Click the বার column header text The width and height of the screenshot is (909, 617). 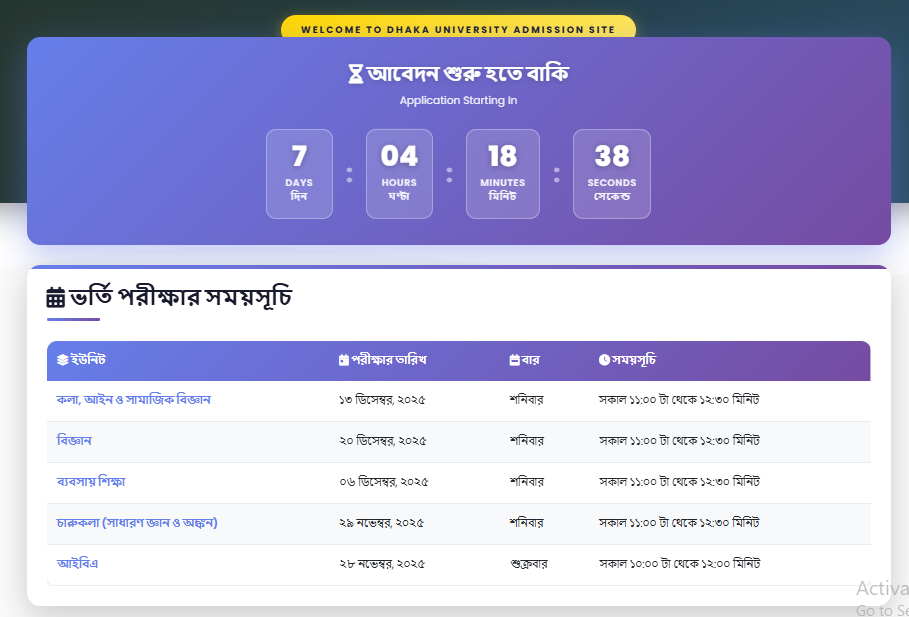[530, 360]
